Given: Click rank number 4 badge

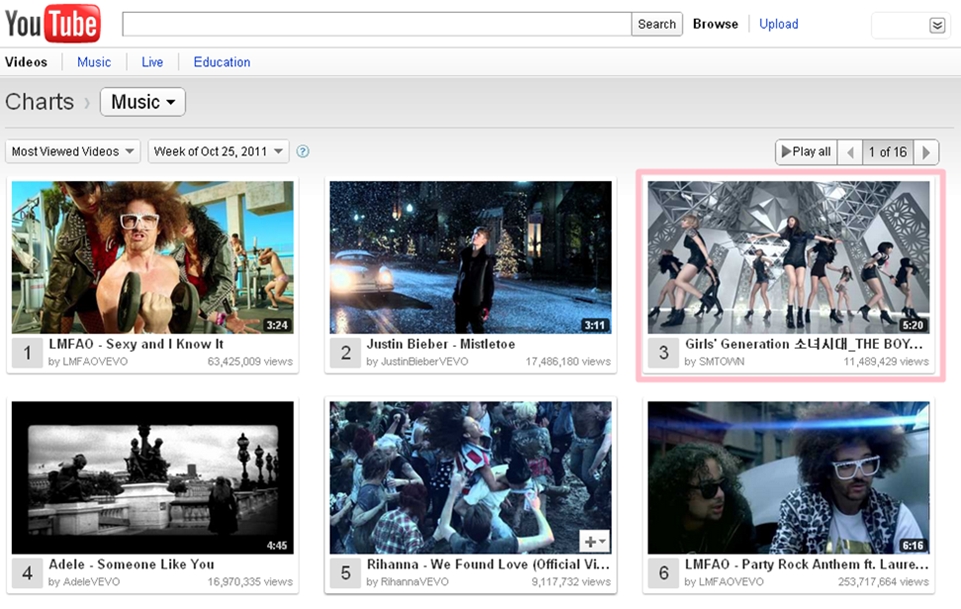Looking at the screenshot, I should 27,573.
